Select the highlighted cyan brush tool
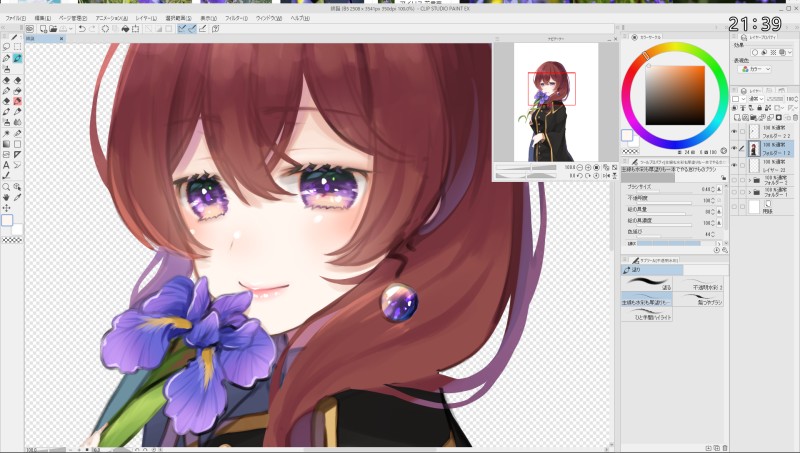This screenshot has height=453, width=800. (17, 59)
